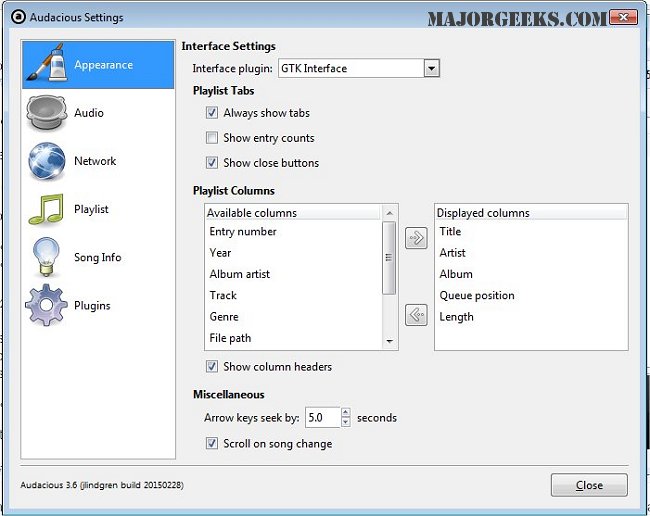Click the Displayed columns header
The image size is (650, 516).
[531, 213]
